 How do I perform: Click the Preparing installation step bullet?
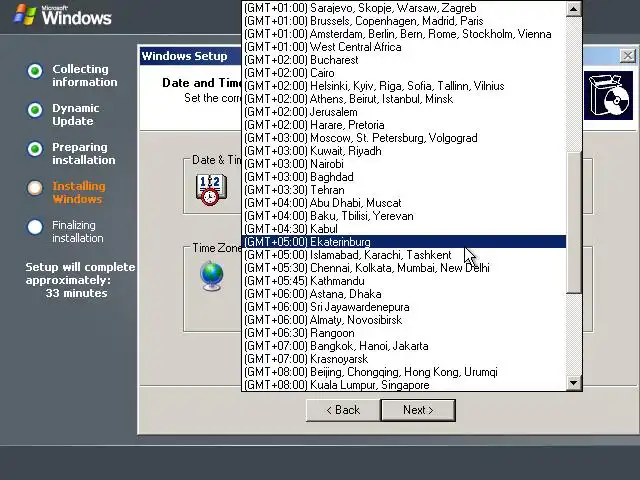35,149
